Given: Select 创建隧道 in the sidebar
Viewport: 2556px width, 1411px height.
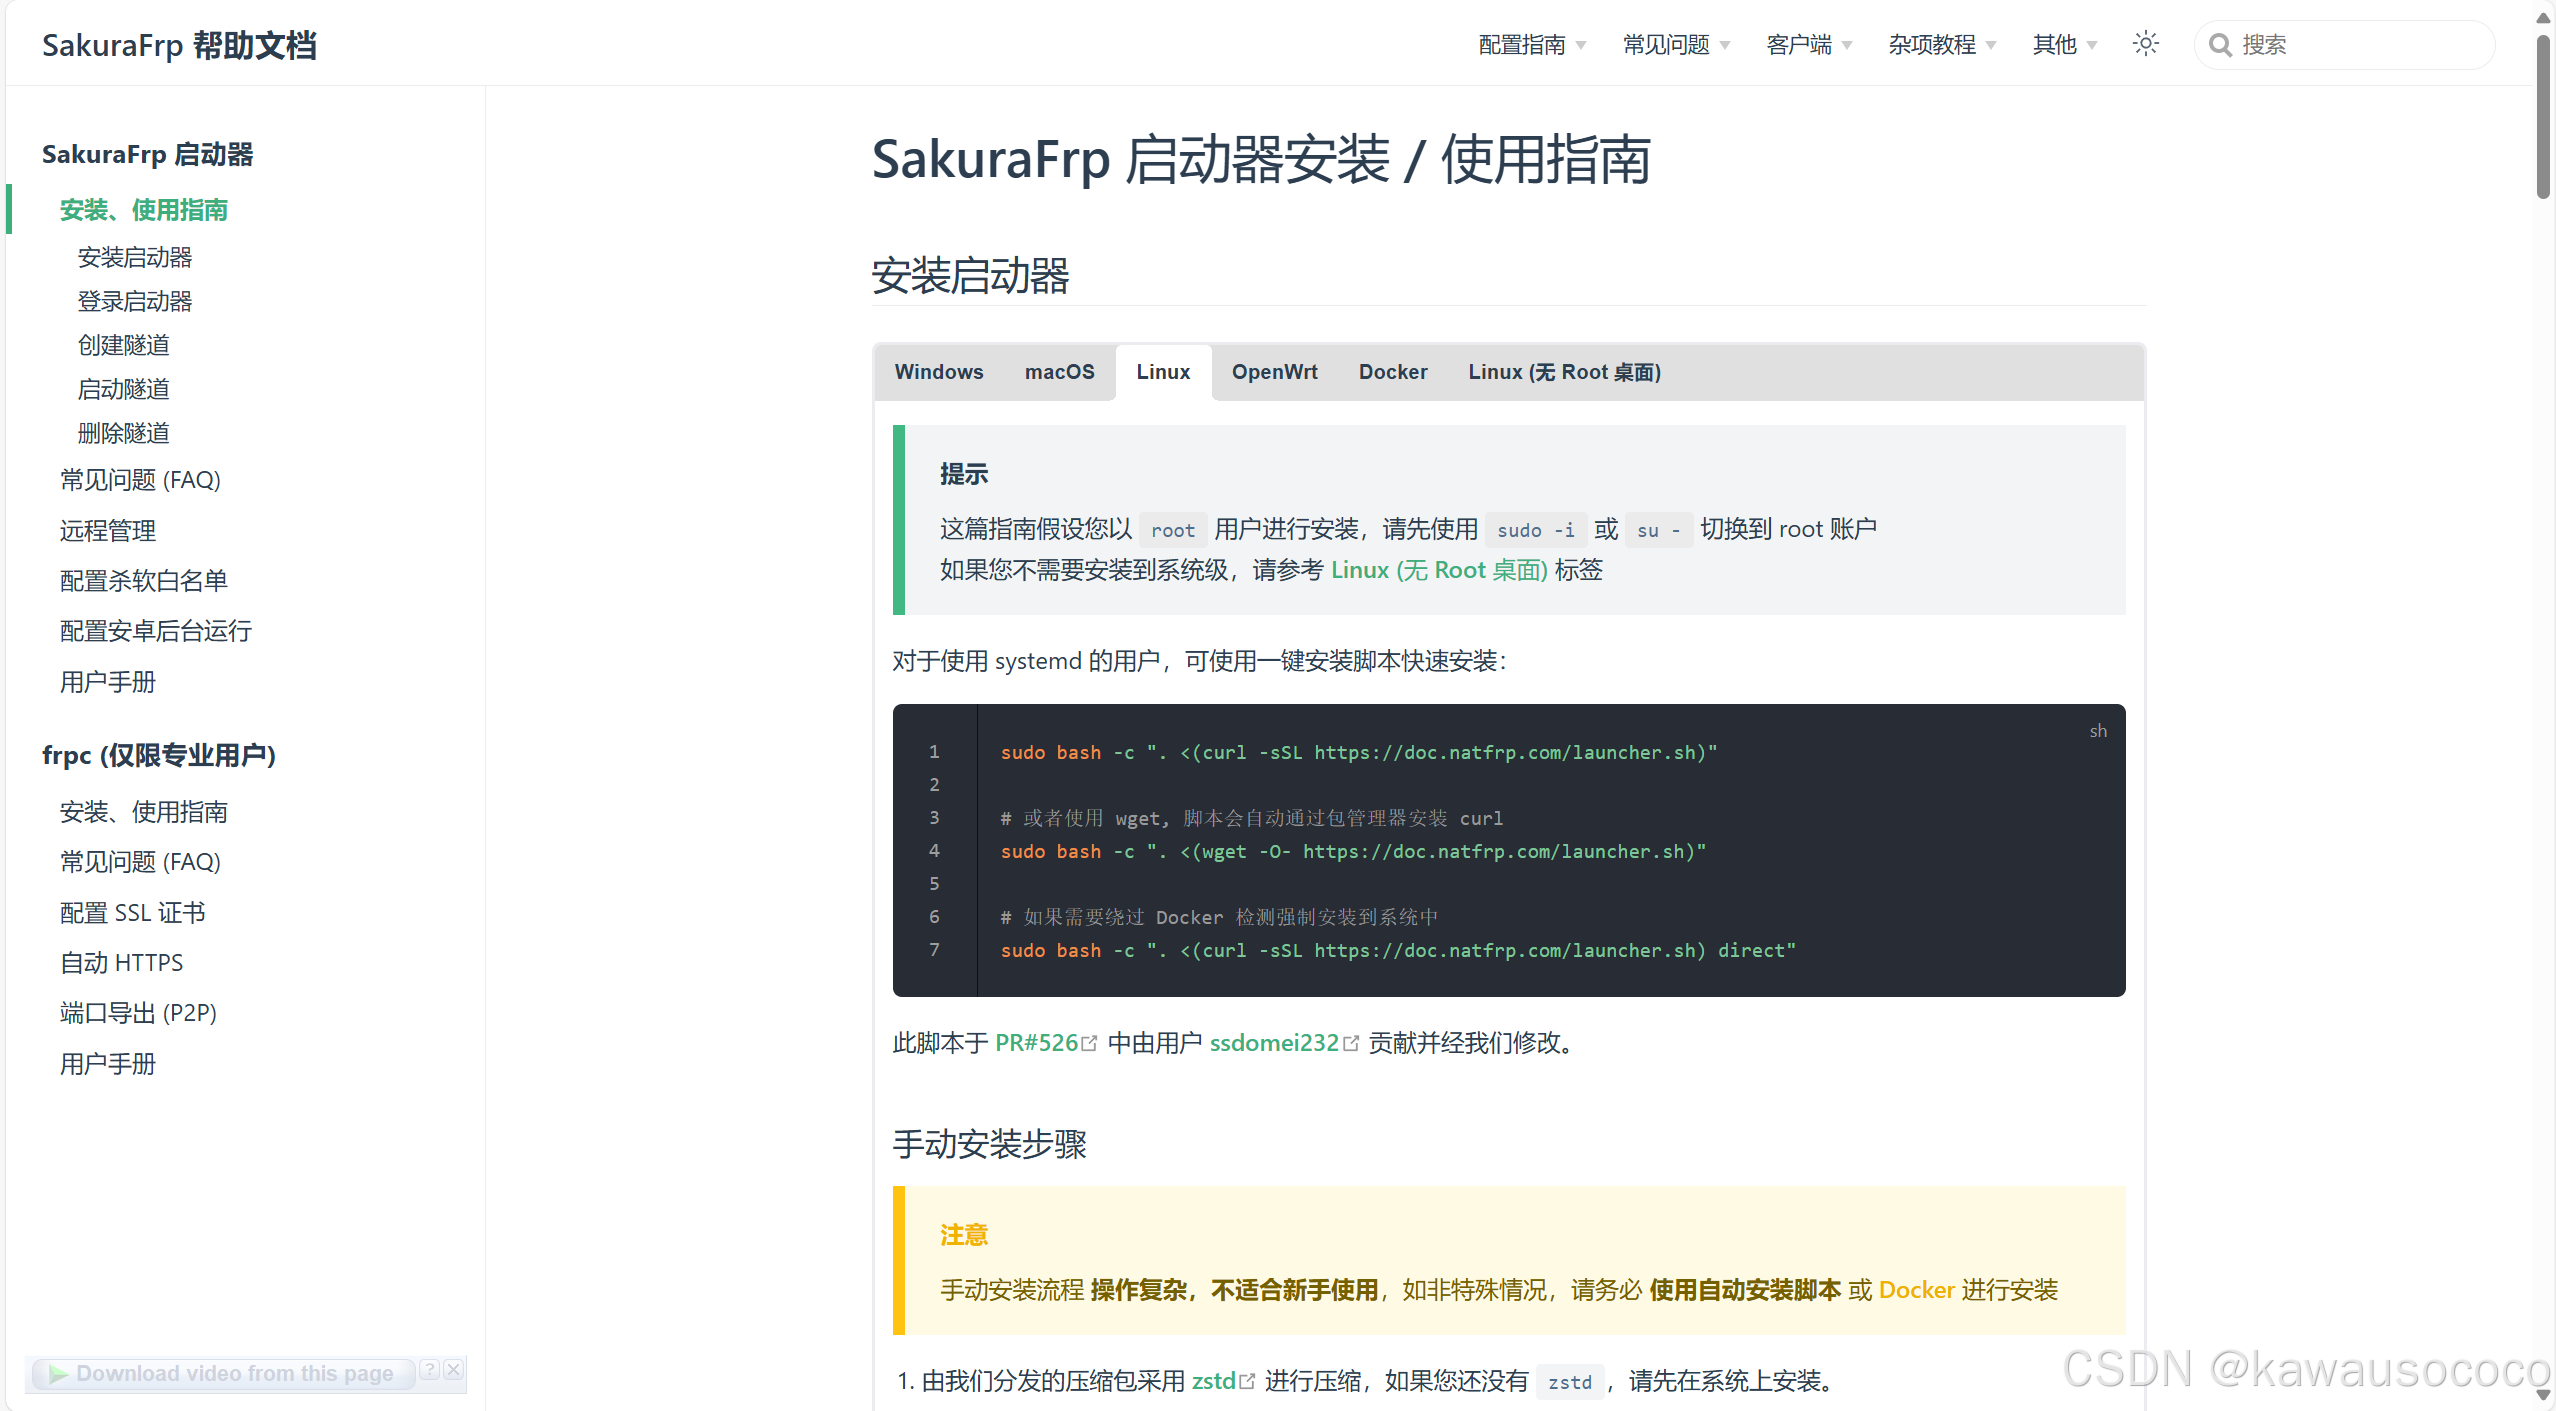Looking at the screenshot, I should 124,345.
